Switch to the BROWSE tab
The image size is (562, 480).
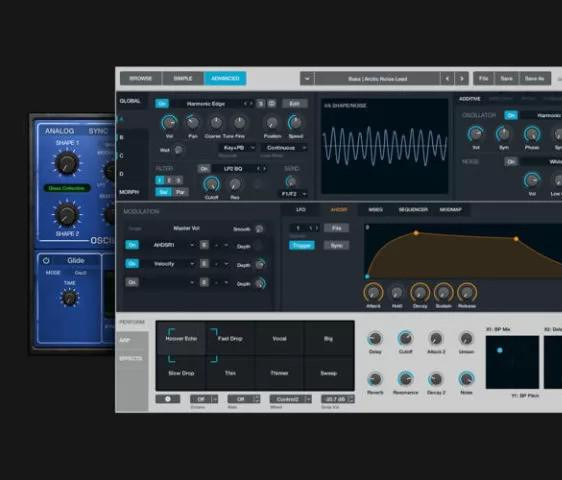[x=141, y=78]
